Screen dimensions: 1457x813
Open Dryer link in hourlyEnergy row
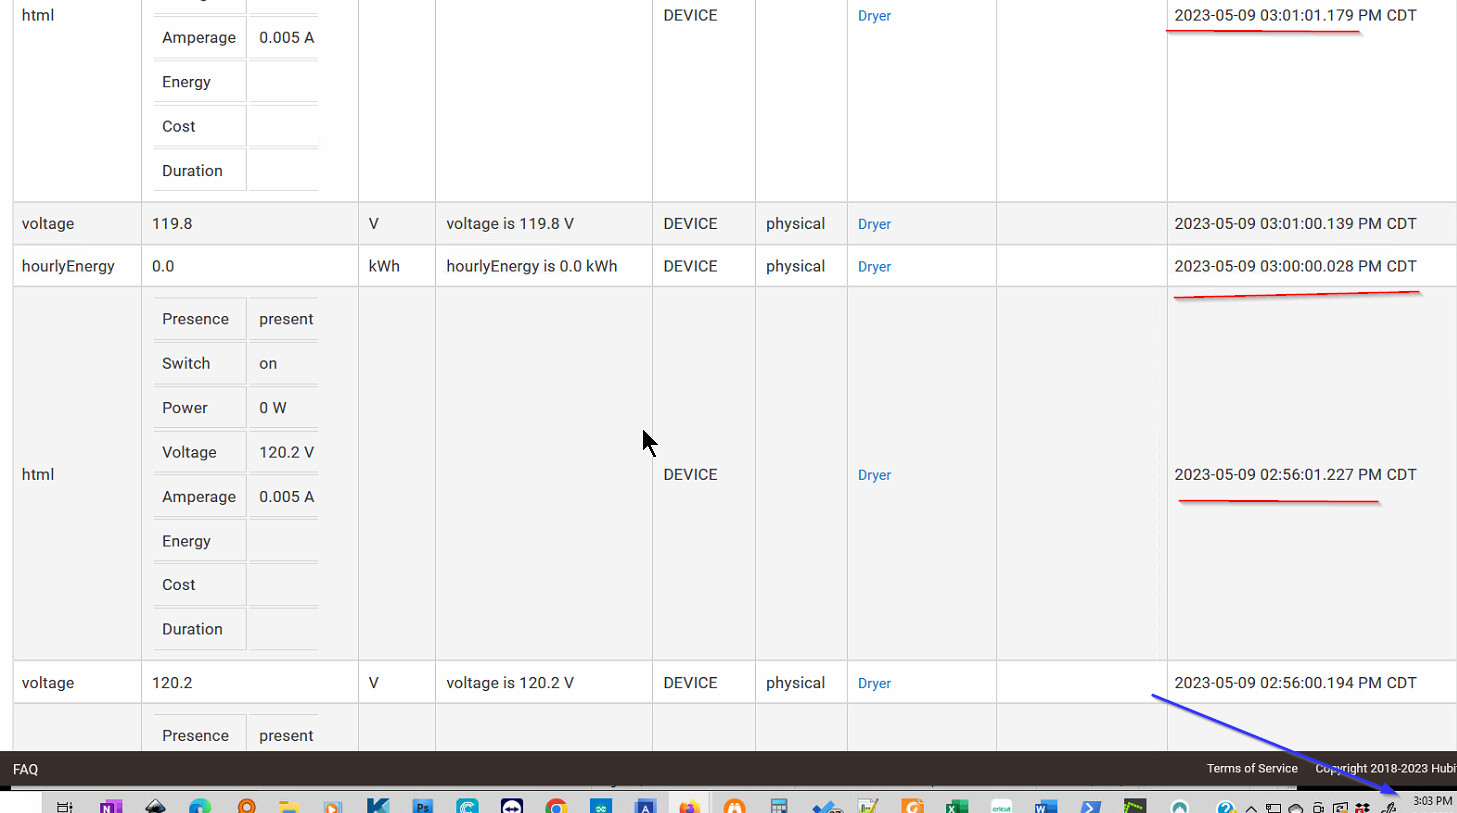pyautogui.click(x=874, y=266)
